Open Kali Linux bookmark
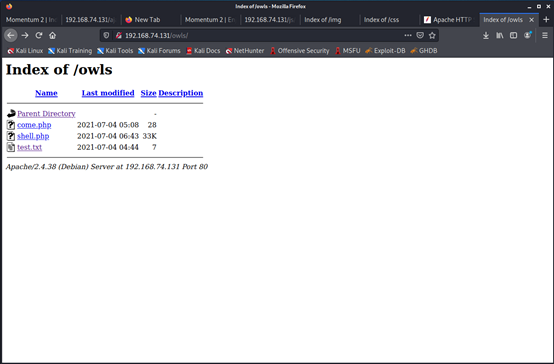 [x=25, y=51]
